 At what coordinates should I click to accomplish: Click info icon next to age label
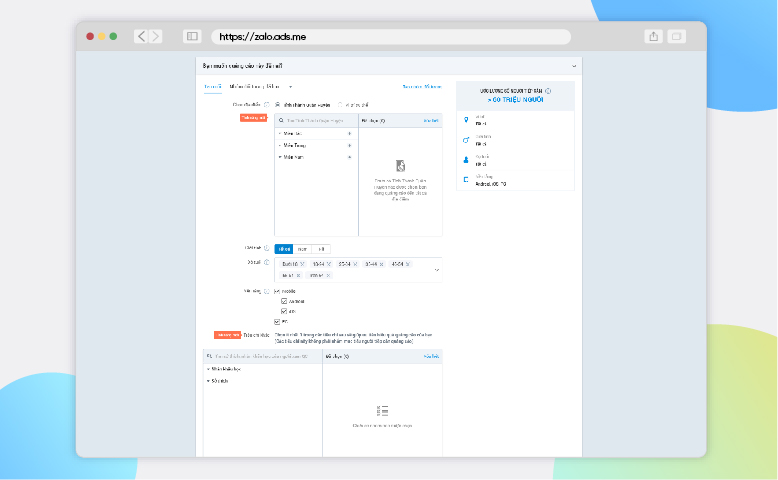tap(266, 262)
